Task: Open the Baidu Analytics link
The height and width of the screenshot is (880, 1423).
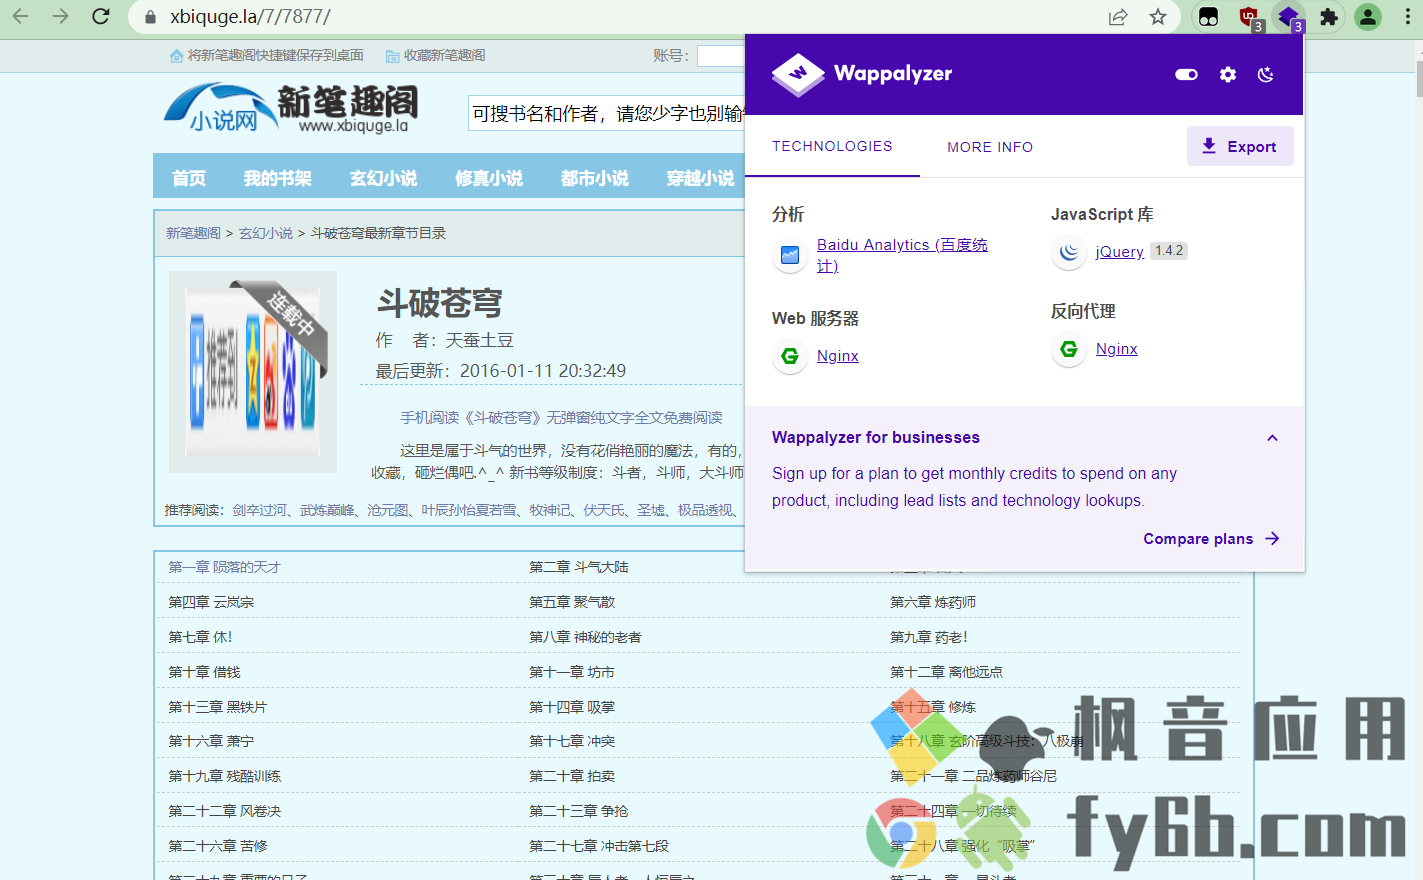Action: [902, 255]
